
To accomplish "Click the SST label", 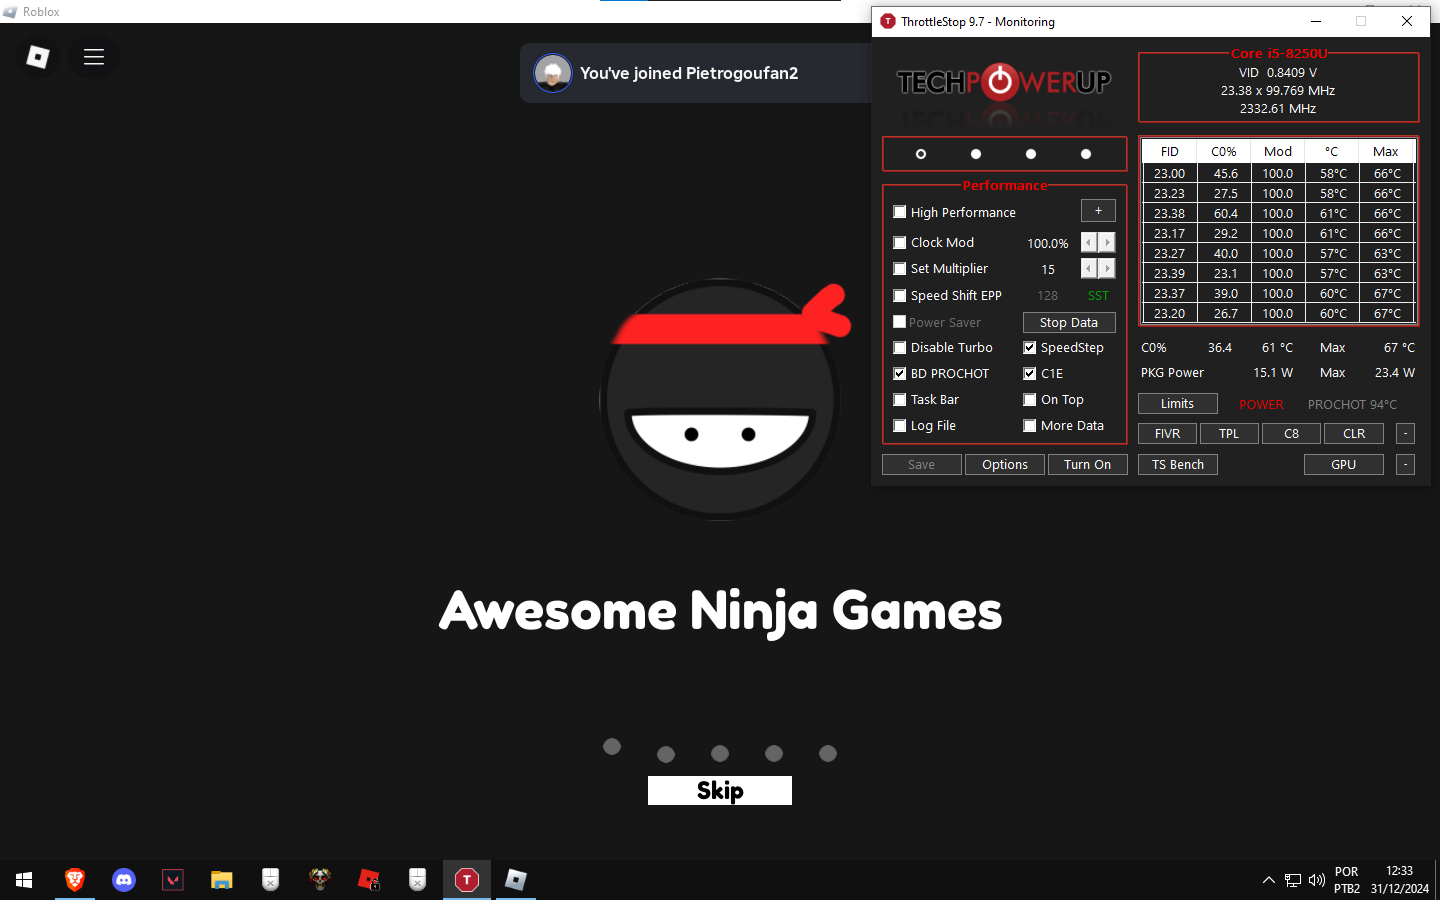I will pyautogui.click(x=1098, y=296).
